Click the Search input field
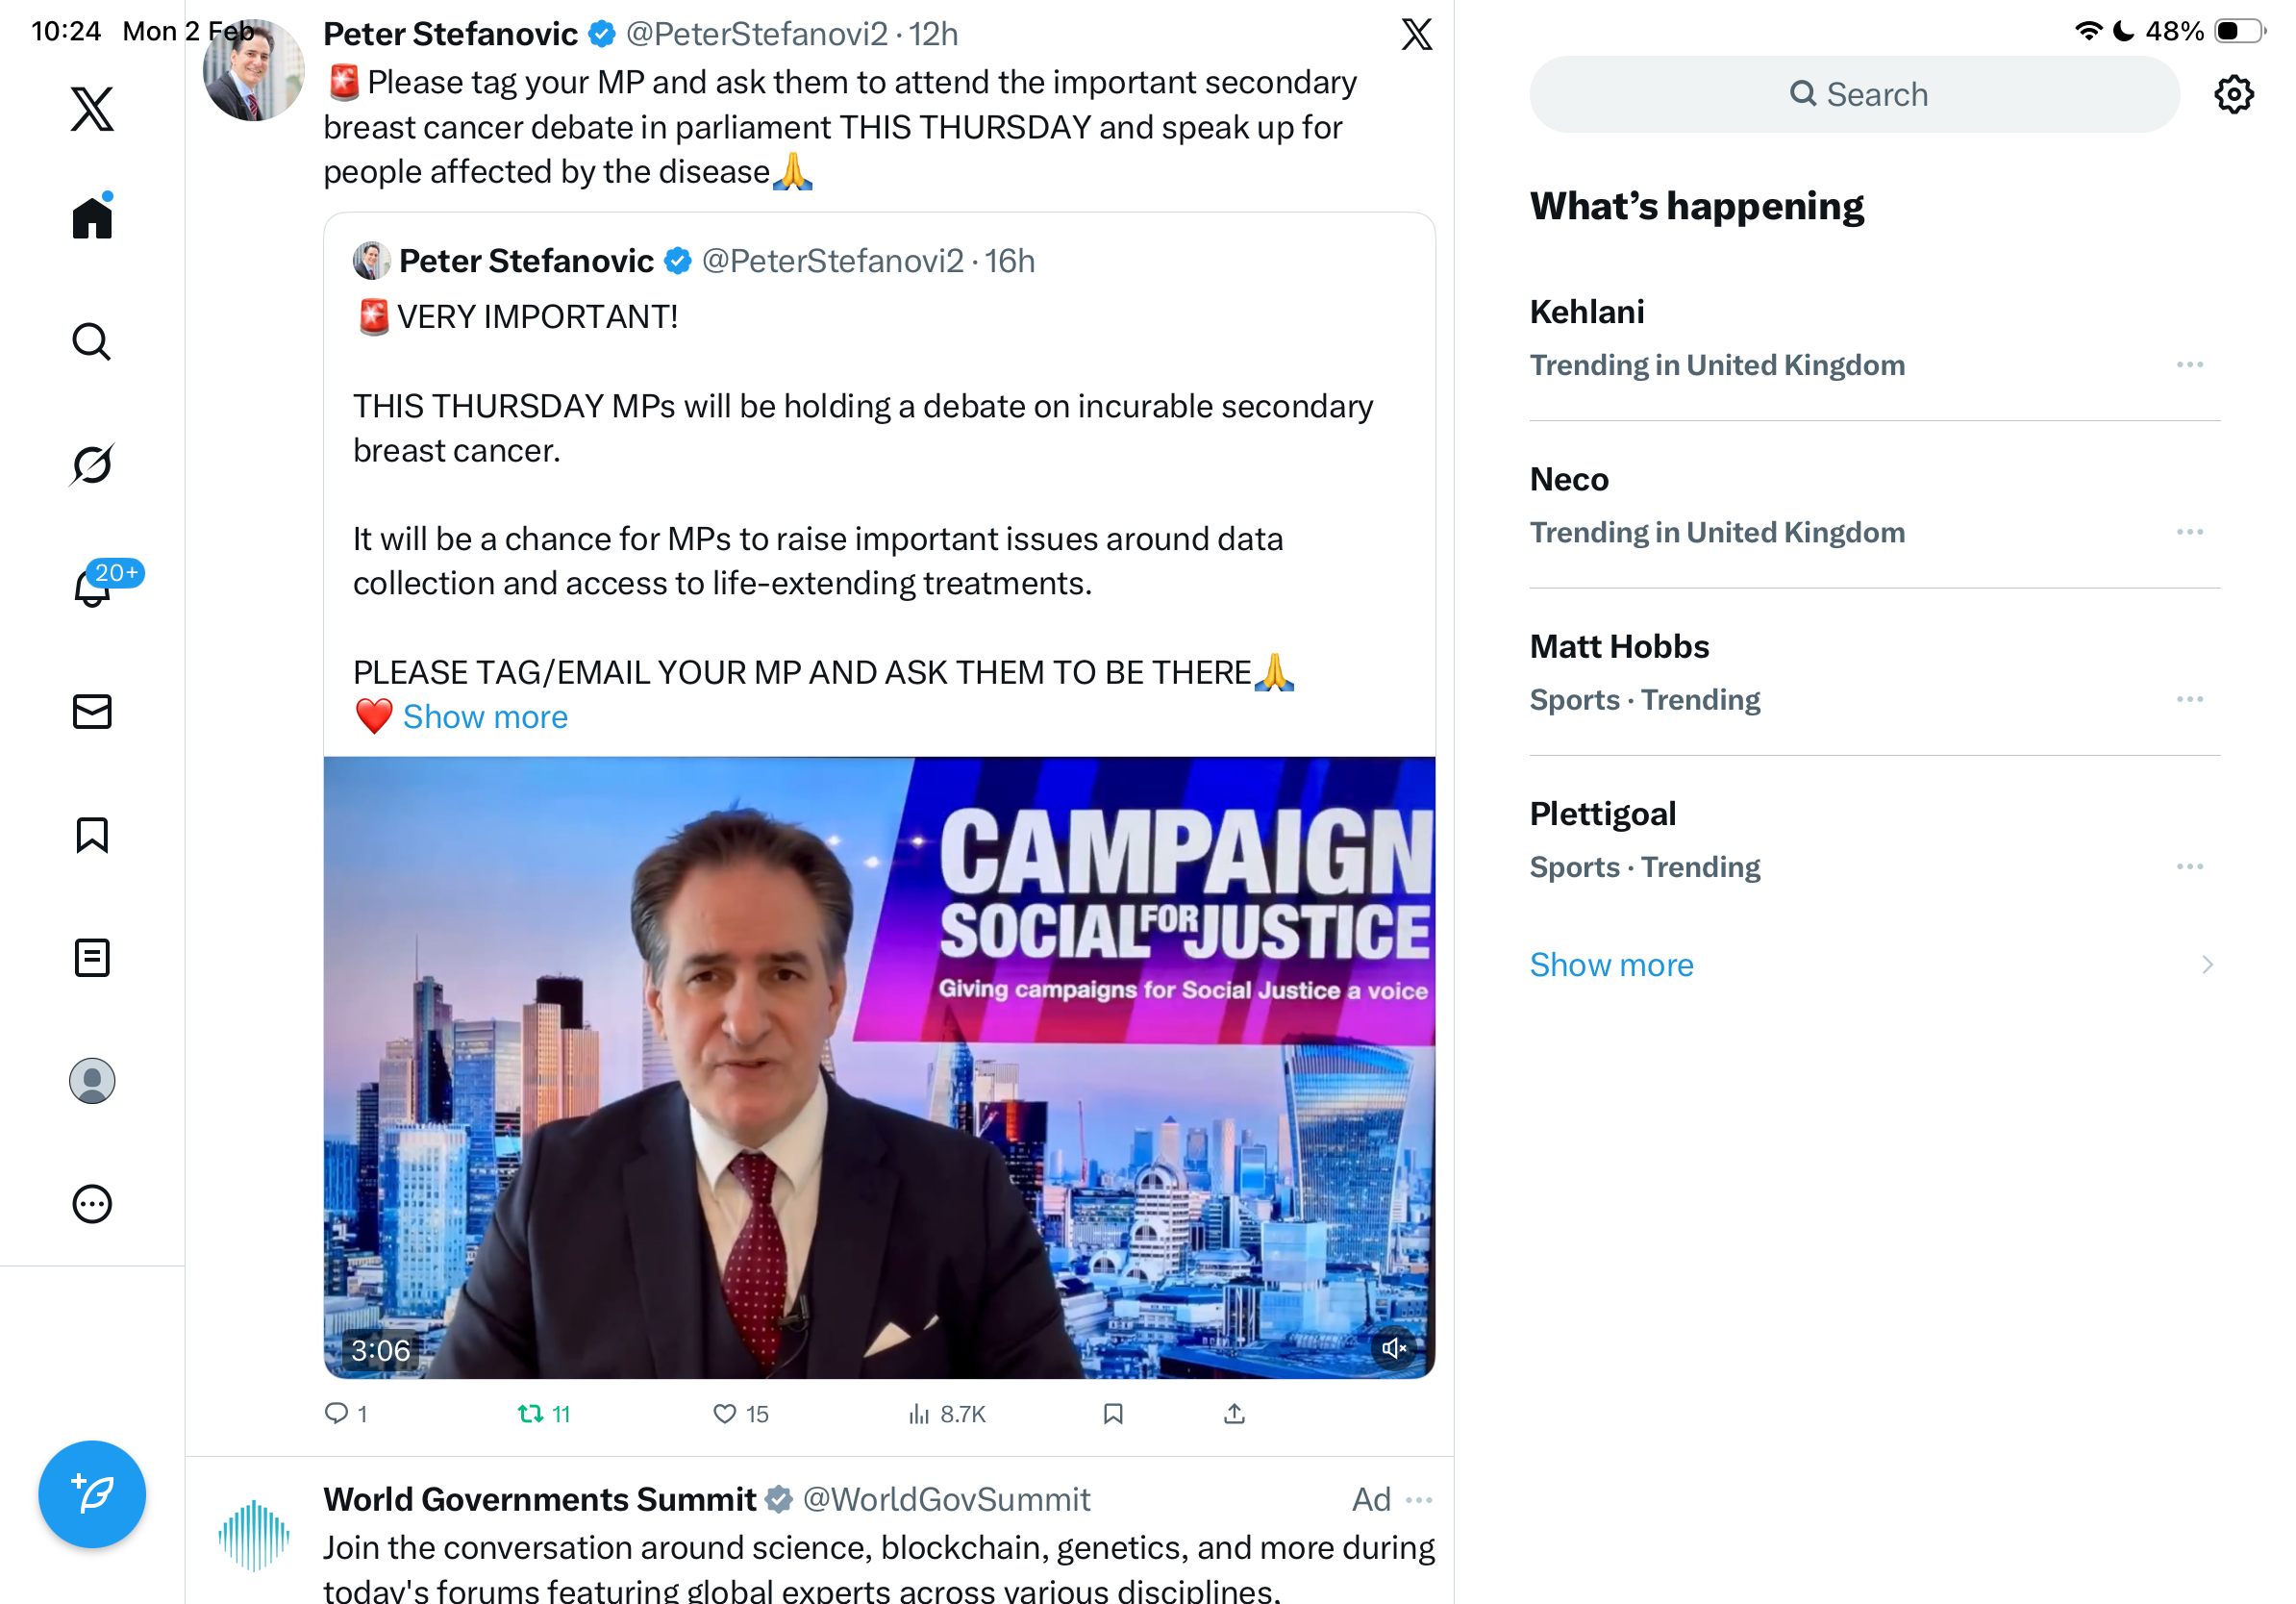 point(1854,94)
